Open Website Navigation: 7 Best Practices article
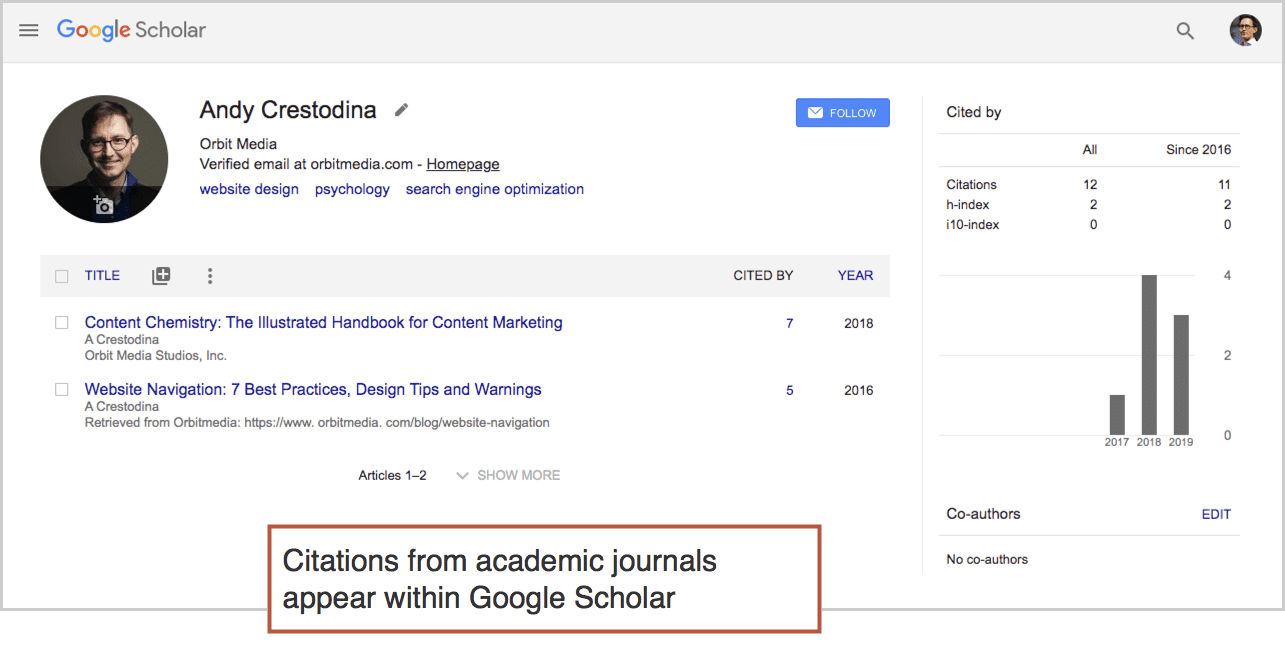 click(x=313, y=390)
